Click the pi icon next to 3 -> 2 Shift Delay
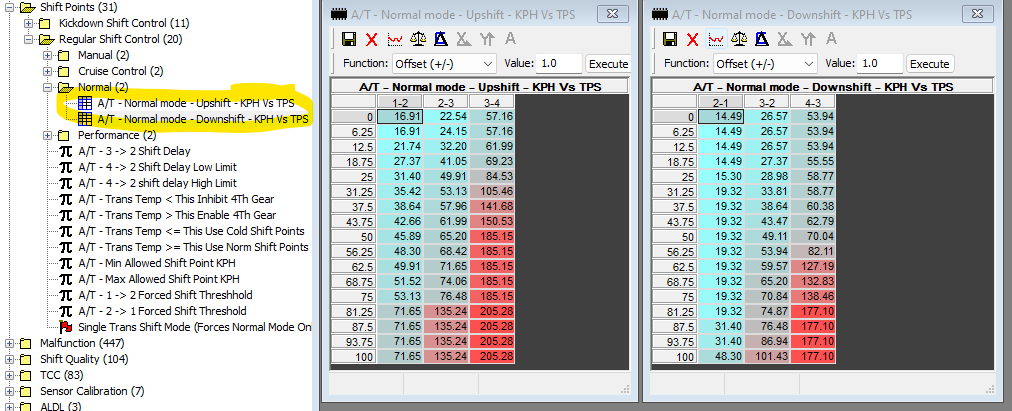The height and width of the screenshot is (411, 1012). click(65, 151)
